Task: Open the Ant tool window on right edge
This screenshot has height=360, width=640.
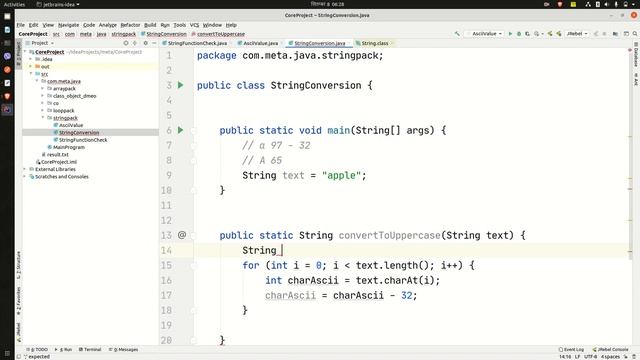Action: pyautogui.click(x=636, y=79)
